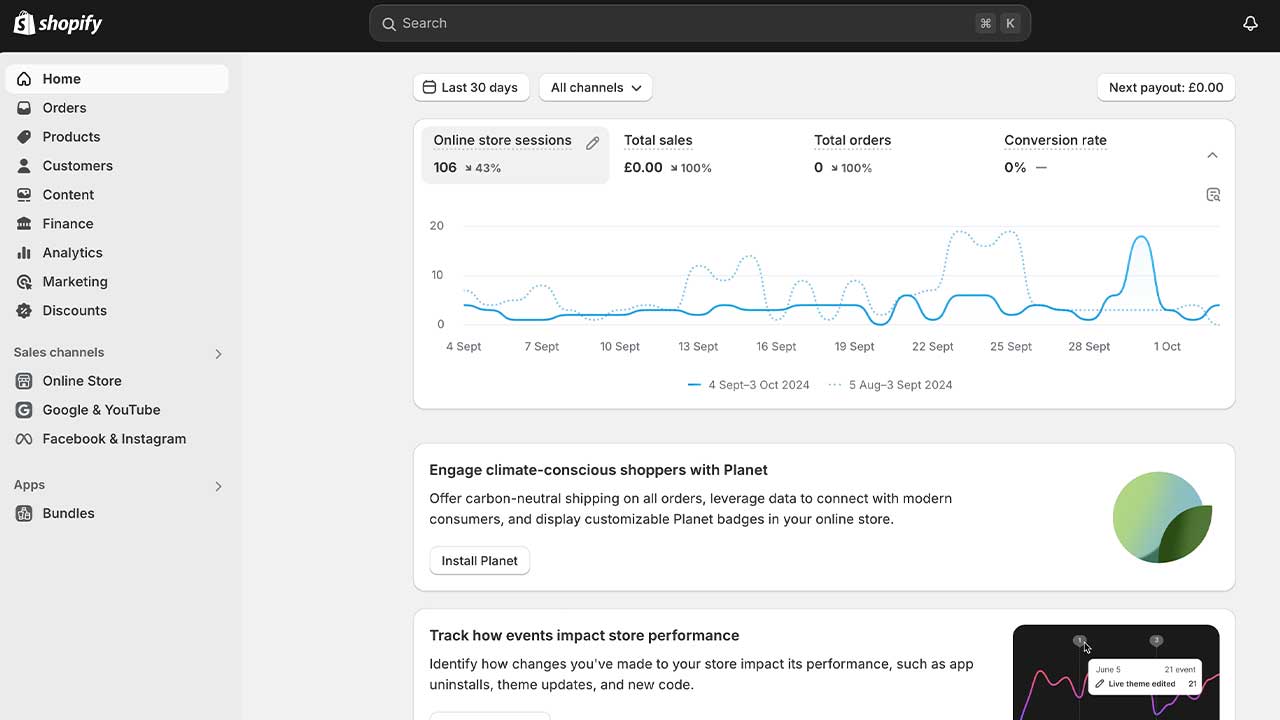Image resolution: width=1280 pixels, height=720 pixels.
Task: Open the Analytics section
Action: 70,252
